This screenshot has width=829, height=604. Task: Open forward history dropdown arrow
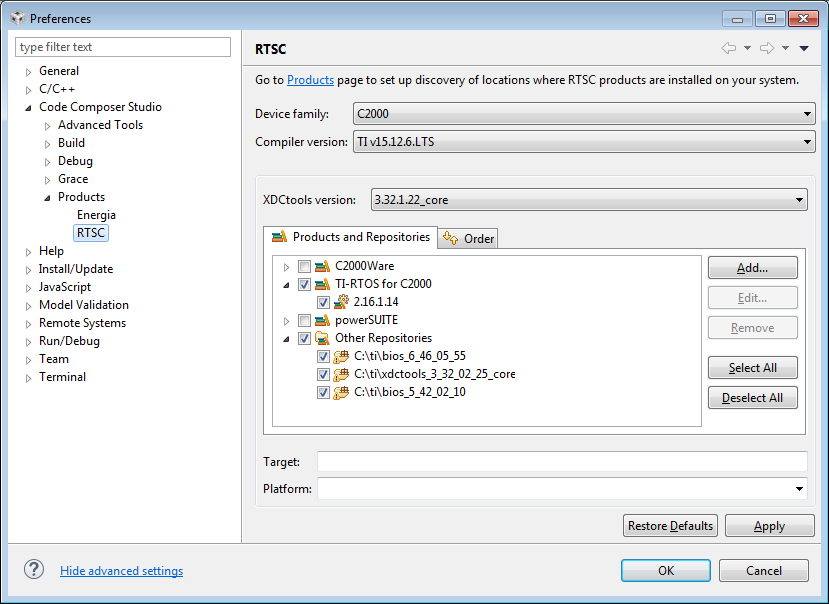pyautogui.click(x=786, y=48)
